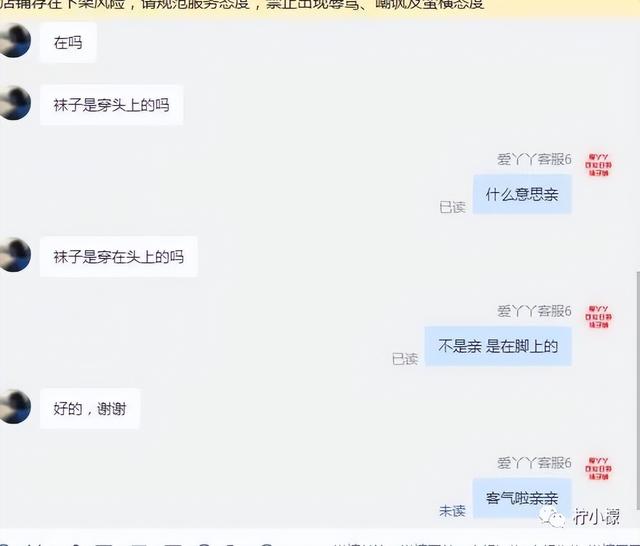
Task: Select the "好的，谢谢" message bubble
Action: coord(90,408)
